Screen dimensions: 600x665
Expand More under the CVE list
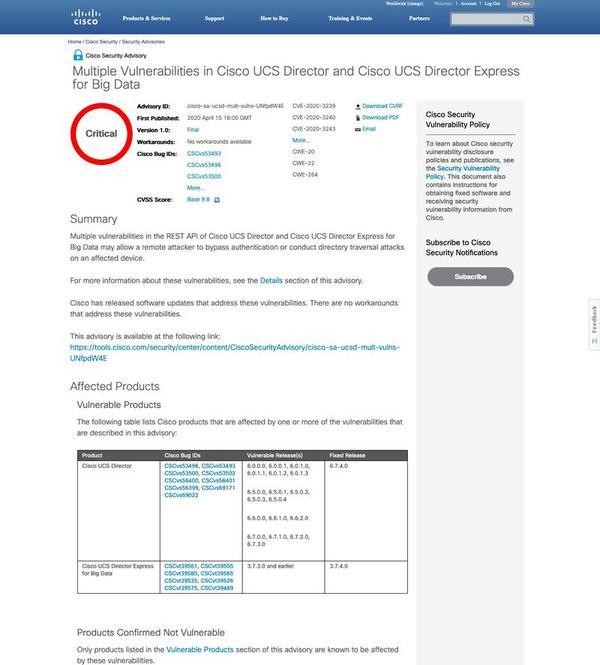tap(301, 140)
